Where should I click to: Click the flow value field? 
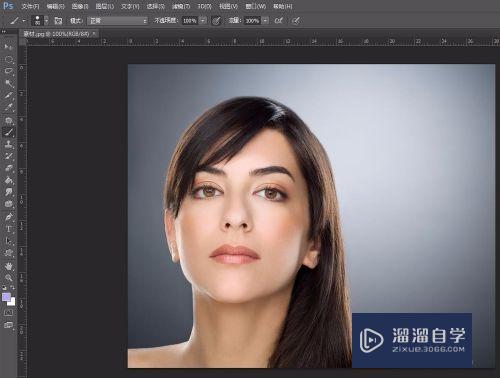click(253, 21)
